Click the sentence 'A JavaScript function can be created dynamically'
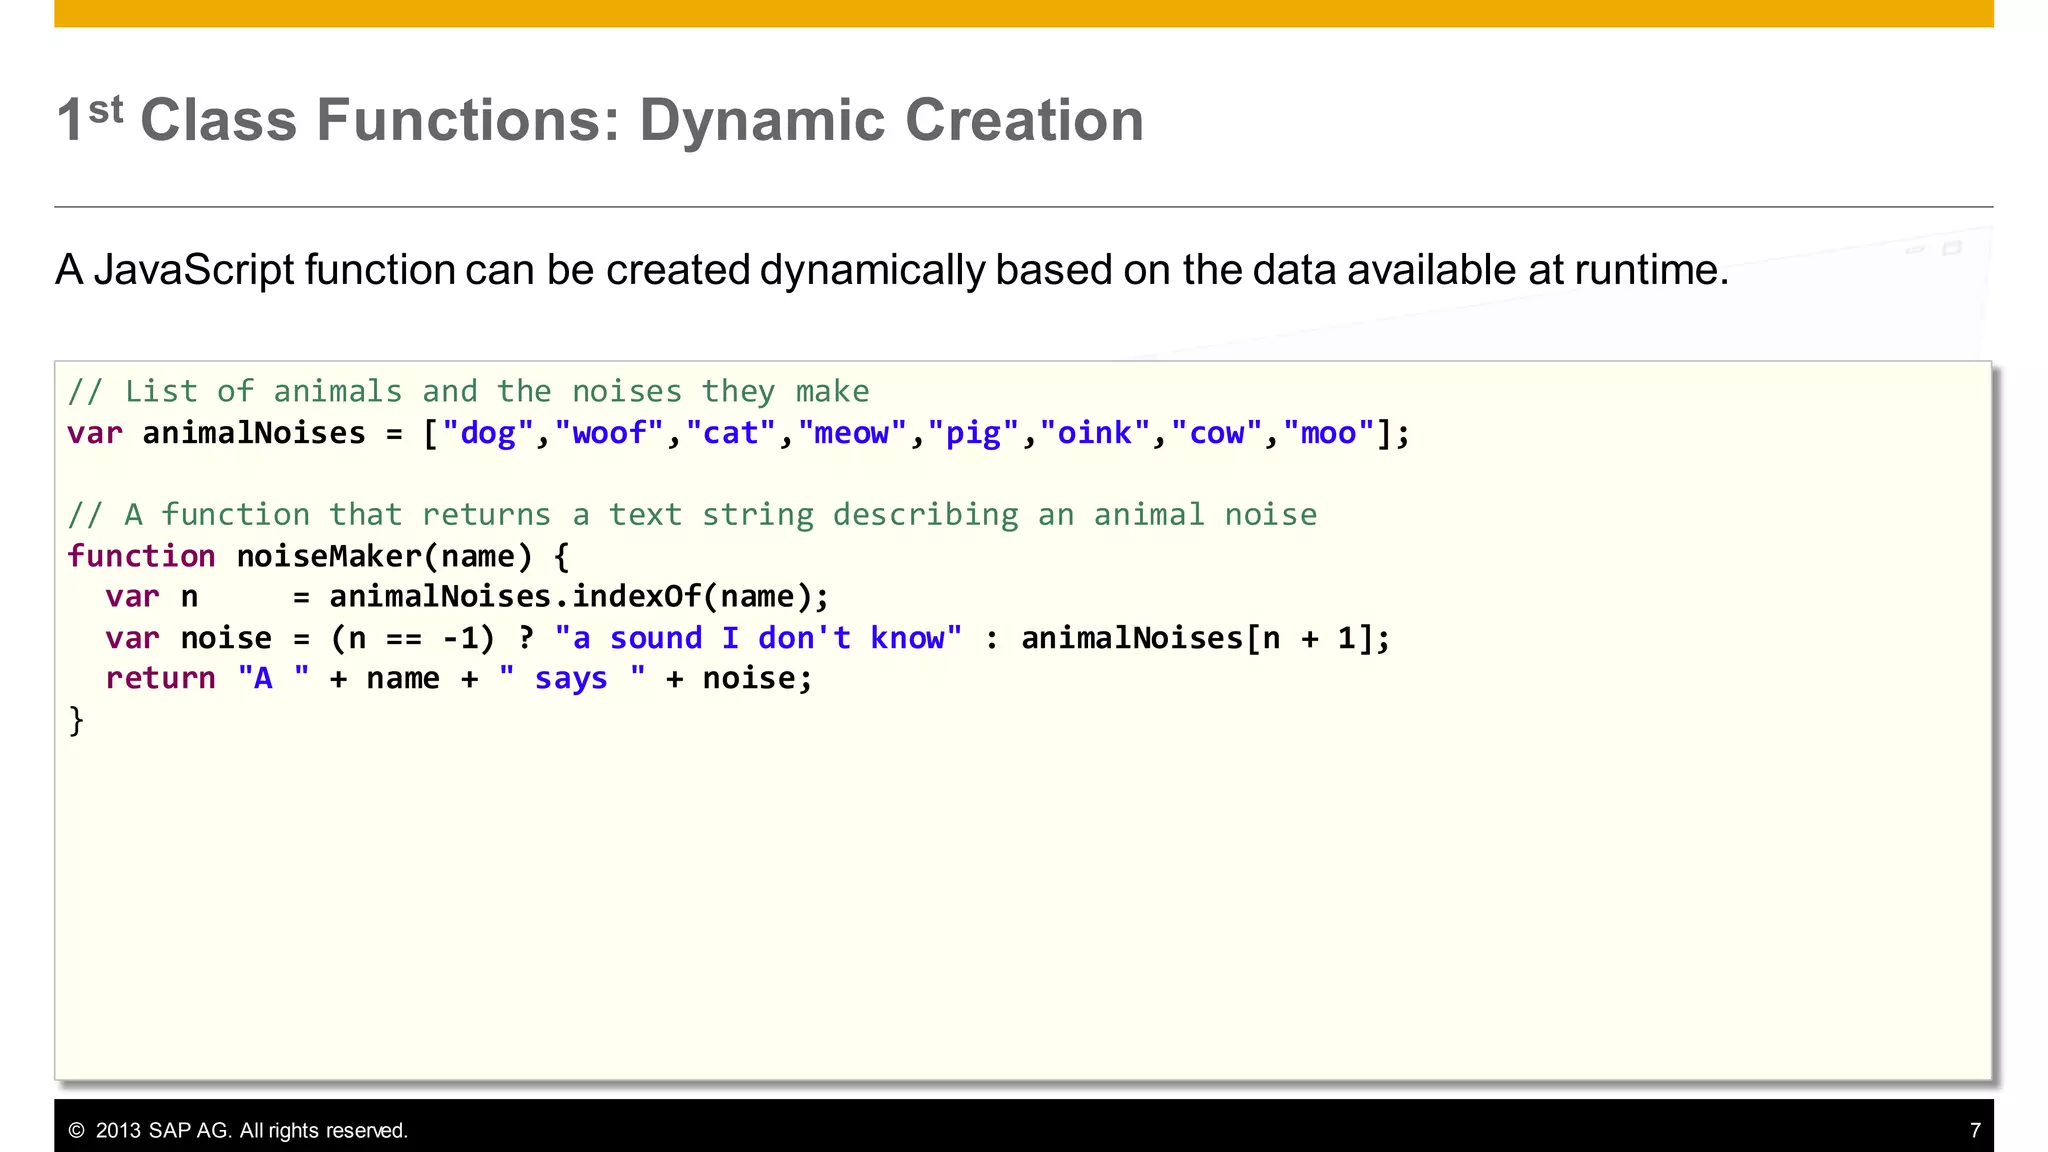 click(520, 270)
